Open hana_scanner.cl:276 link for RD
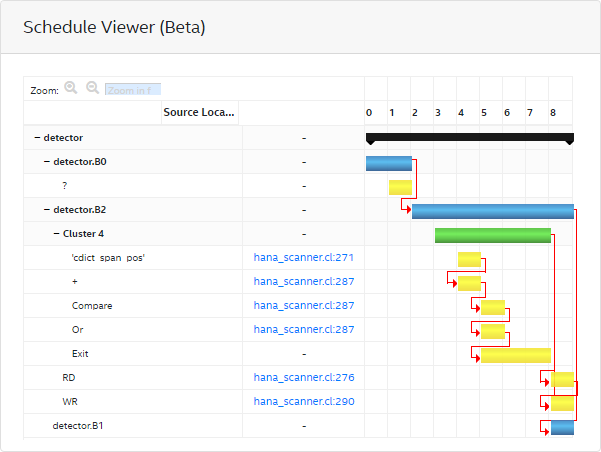601x452 pixels. [x=304, y=378]
